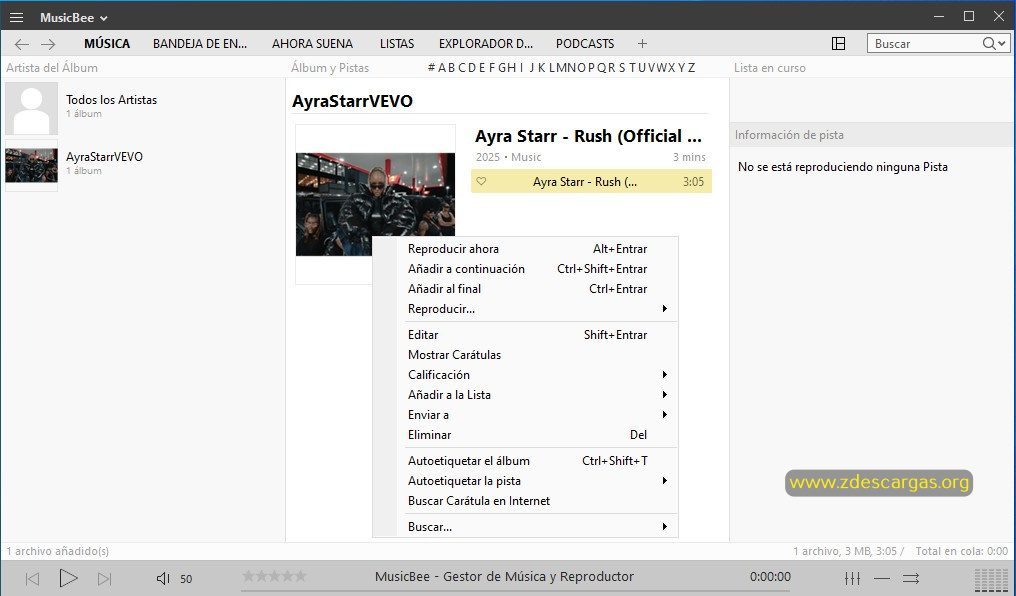Open the EXPLORADOR D... tab

click(485, 43)
